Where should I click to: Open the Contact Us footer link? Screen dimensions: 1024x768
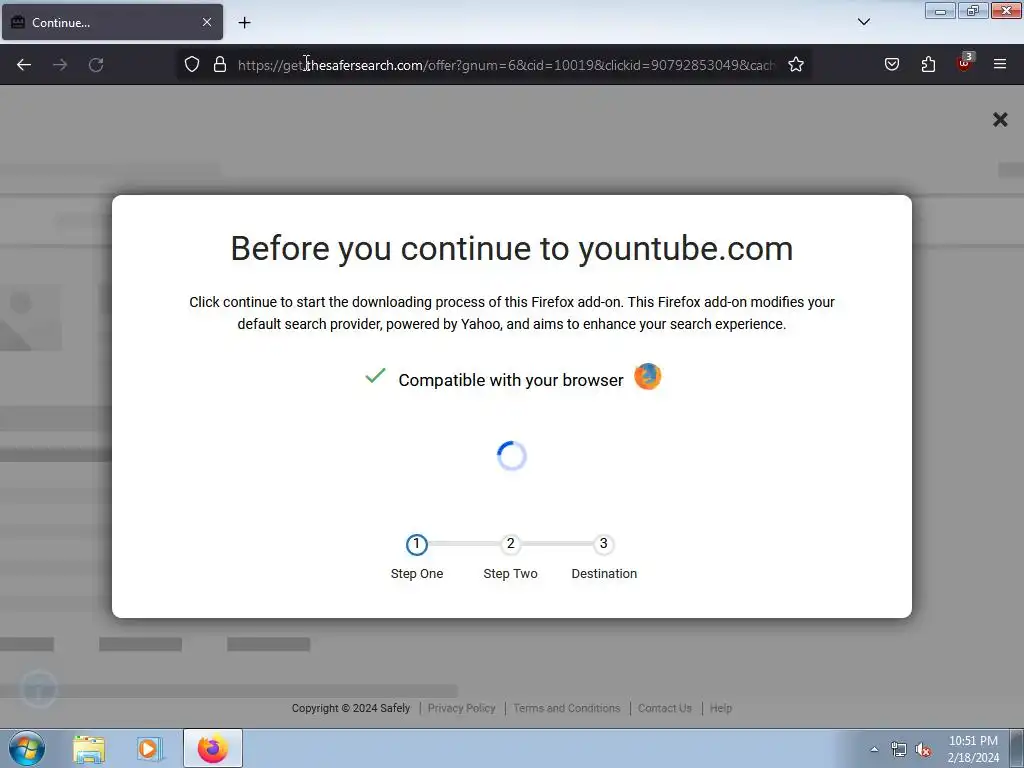pyautogui.click(x=665, y=708)
